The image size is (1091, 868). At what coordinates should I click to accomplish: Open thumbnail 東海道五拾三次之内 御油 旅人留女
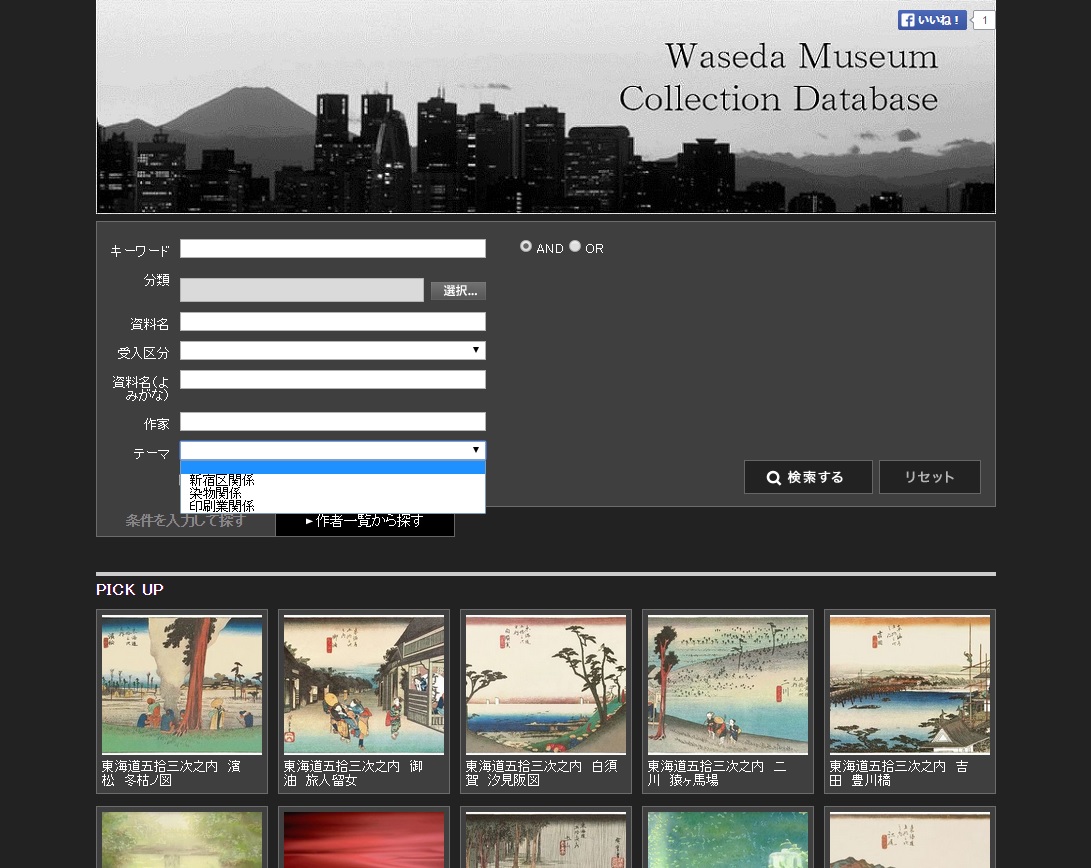click(364, 684)
